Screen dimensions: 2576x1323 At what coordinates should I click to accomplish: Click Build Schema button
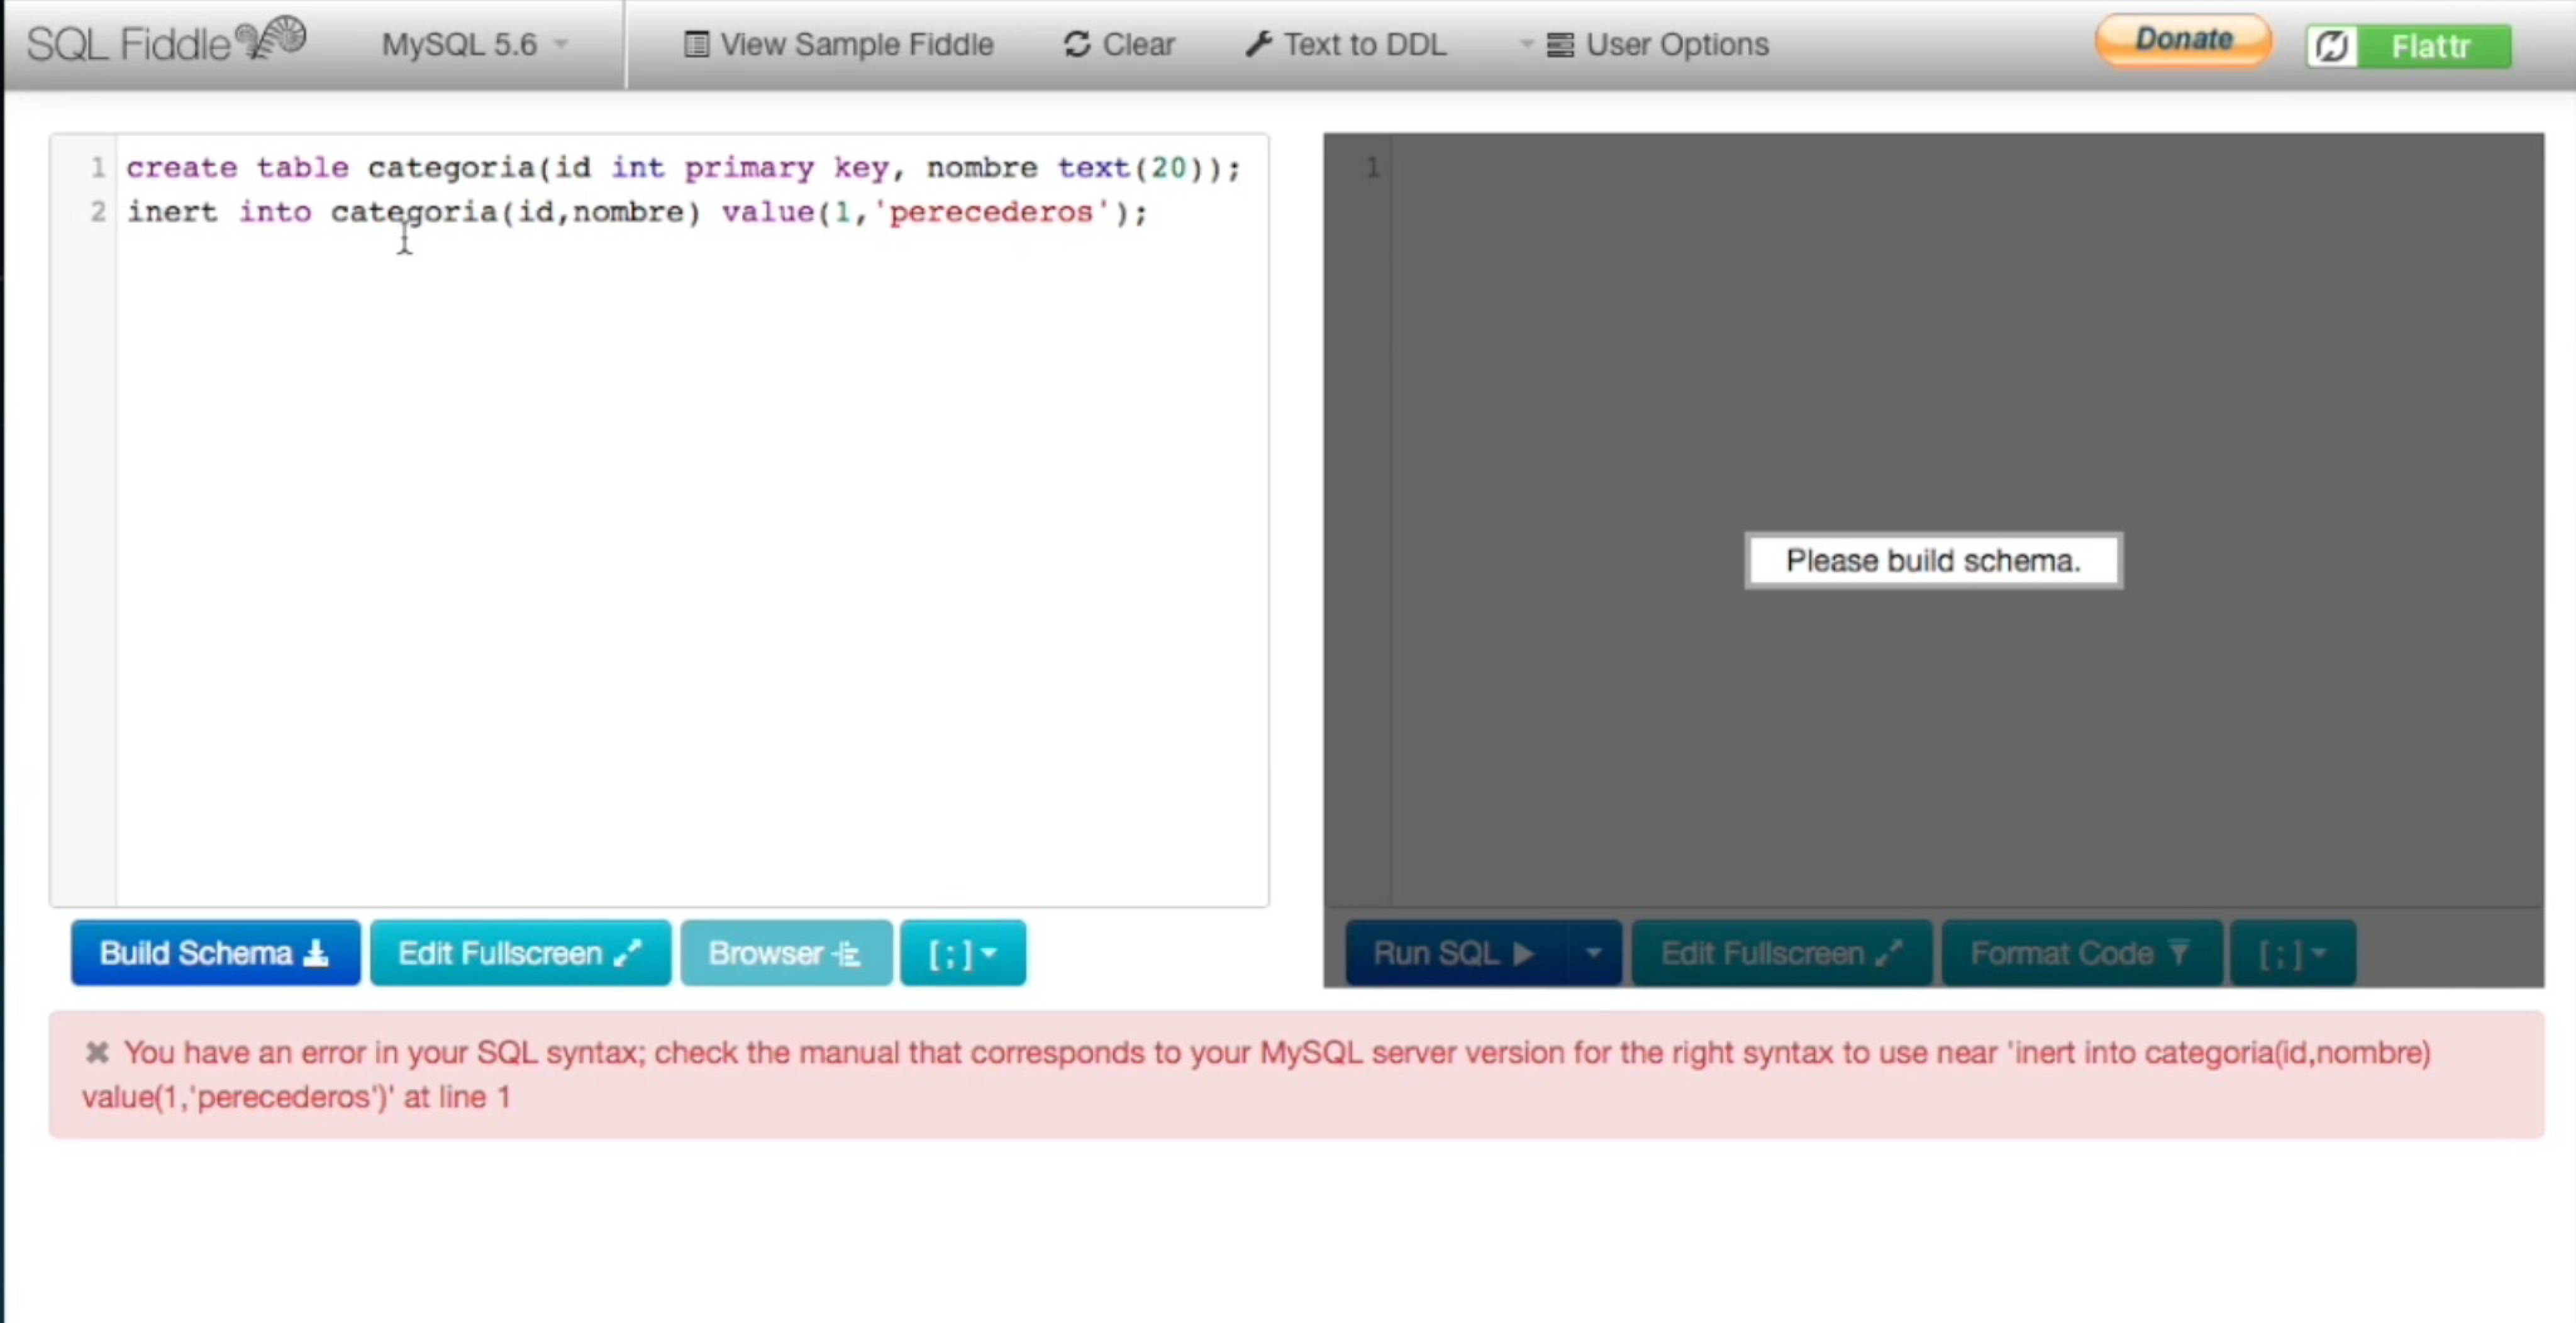pyautogui.click(x=215, y=953)
